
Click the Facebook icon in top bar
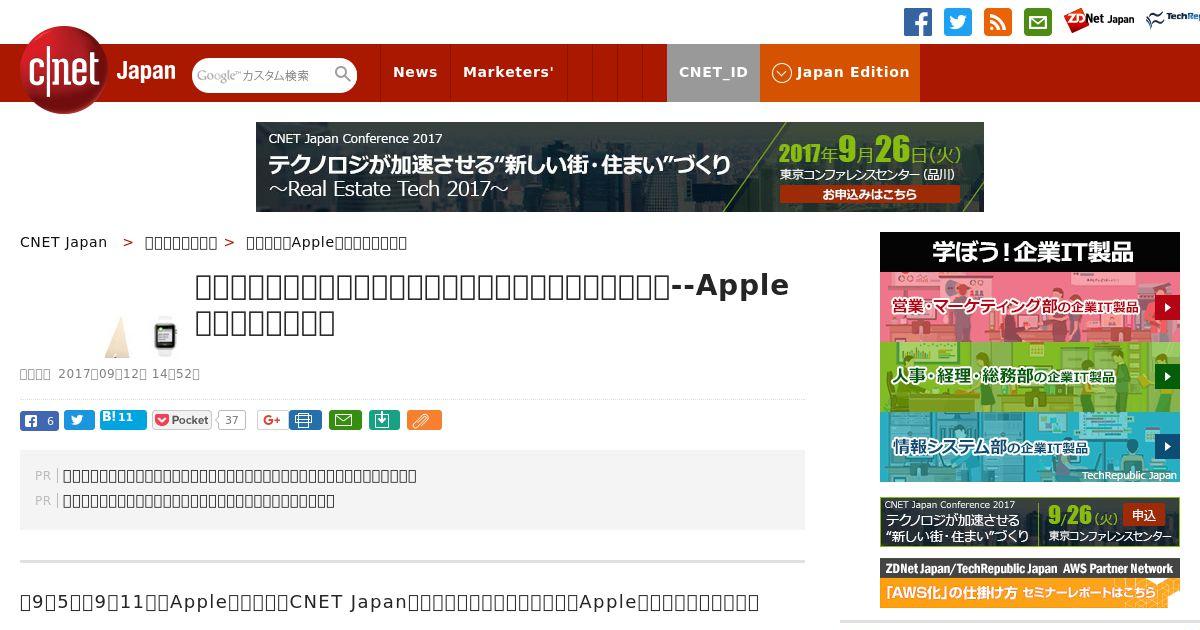(x=918, y=22)
